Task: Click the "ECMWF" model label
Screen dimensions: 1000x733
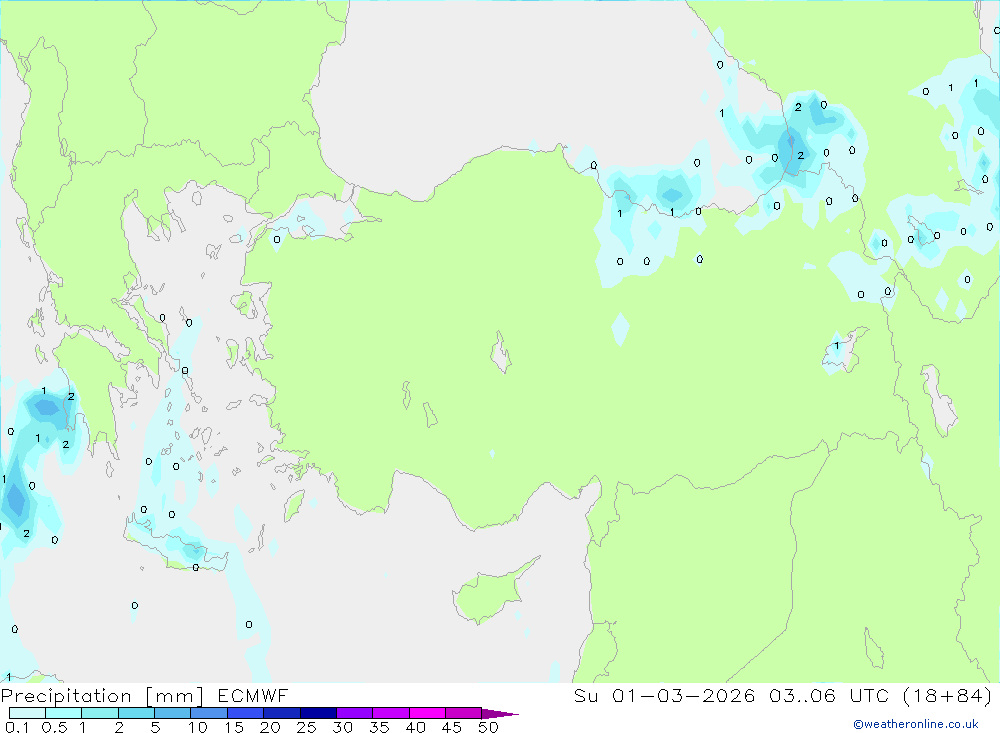Action: (x=253, y=696)
